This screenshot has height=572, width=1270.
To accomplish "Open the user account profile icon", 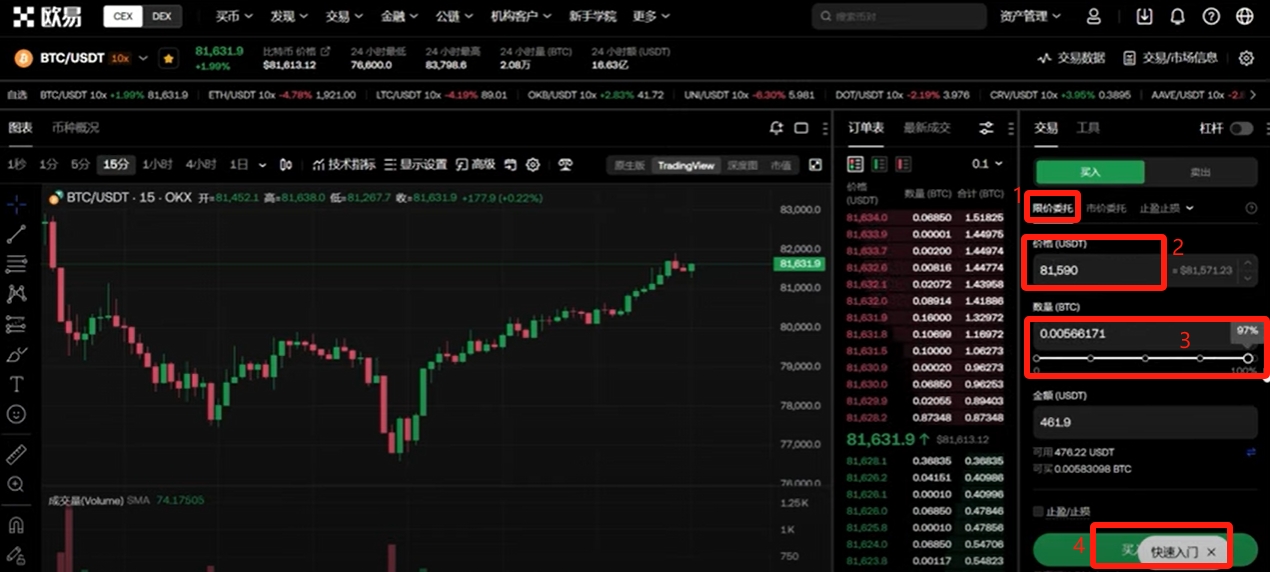I will (x=1093, y=17).
